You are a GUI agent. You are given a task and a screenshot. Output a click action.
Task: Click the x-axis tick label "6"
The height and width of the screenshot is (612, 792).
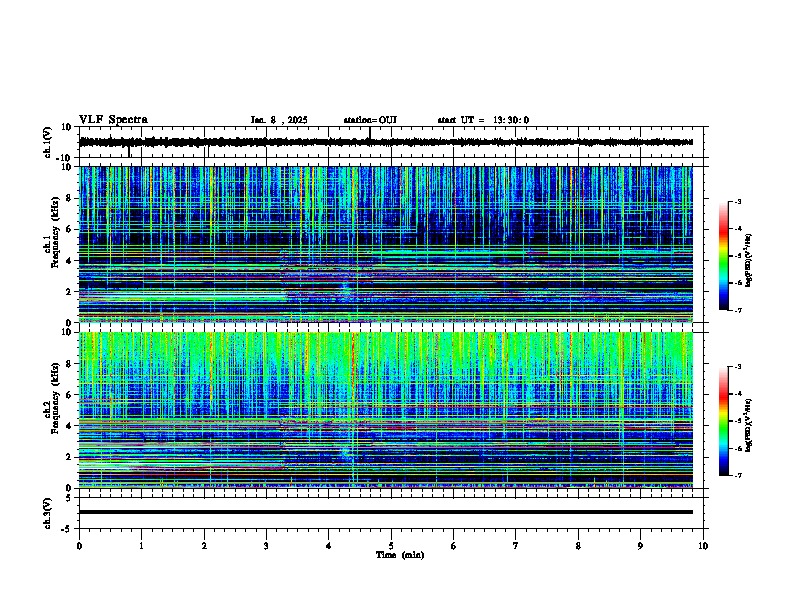tap(454, 546)
